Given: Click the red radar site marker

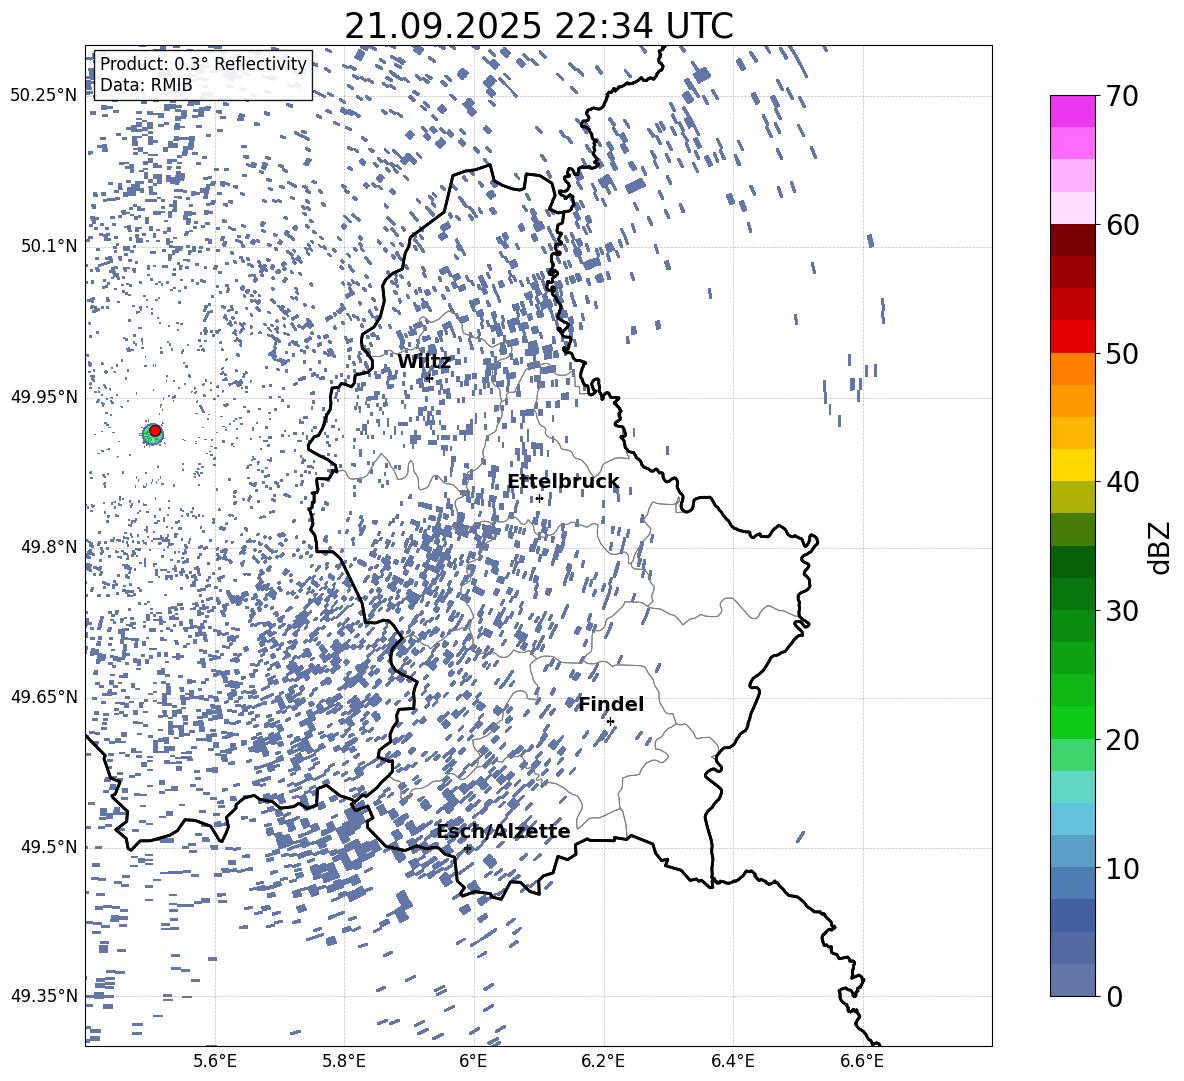Looking at the screenshot, I should coord(155,431).
